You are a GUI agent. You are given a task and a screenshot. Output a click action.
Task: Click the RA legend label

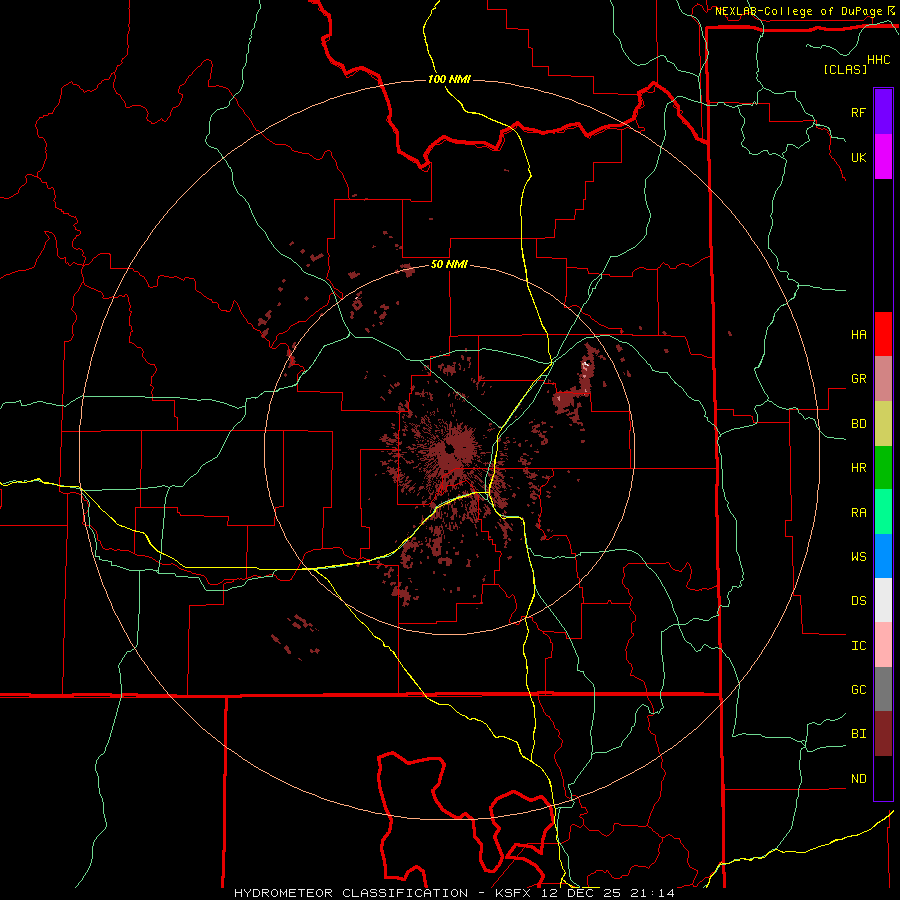[x=858, y=513]
